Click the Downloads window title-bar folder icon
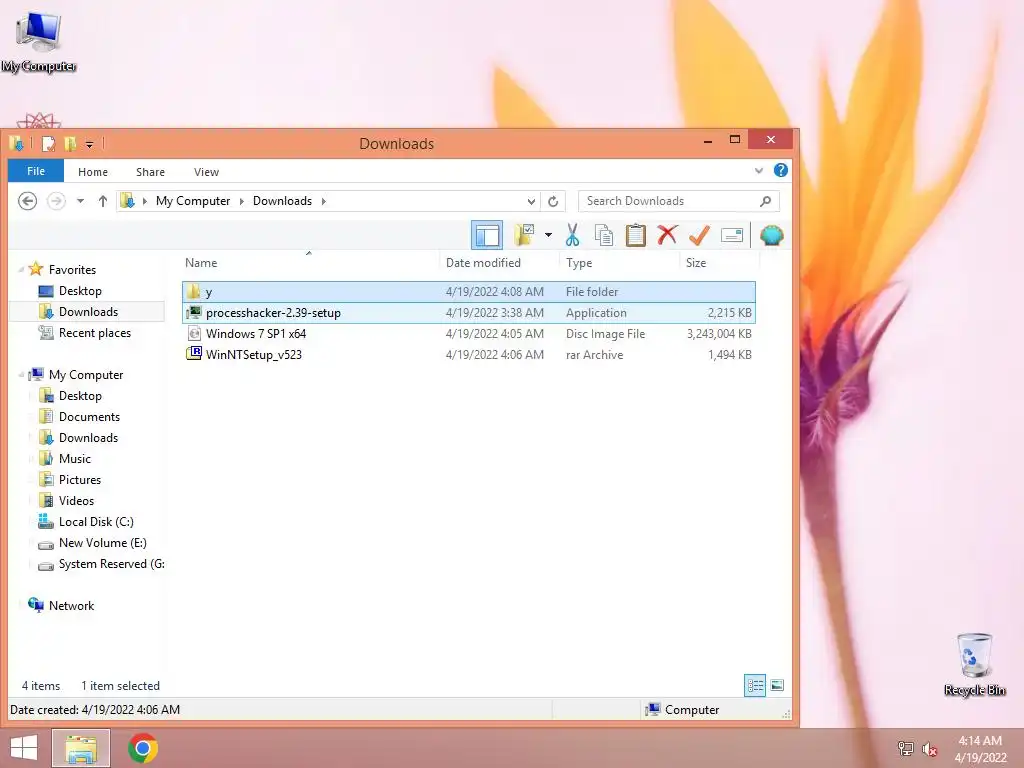 pos(17,144)
